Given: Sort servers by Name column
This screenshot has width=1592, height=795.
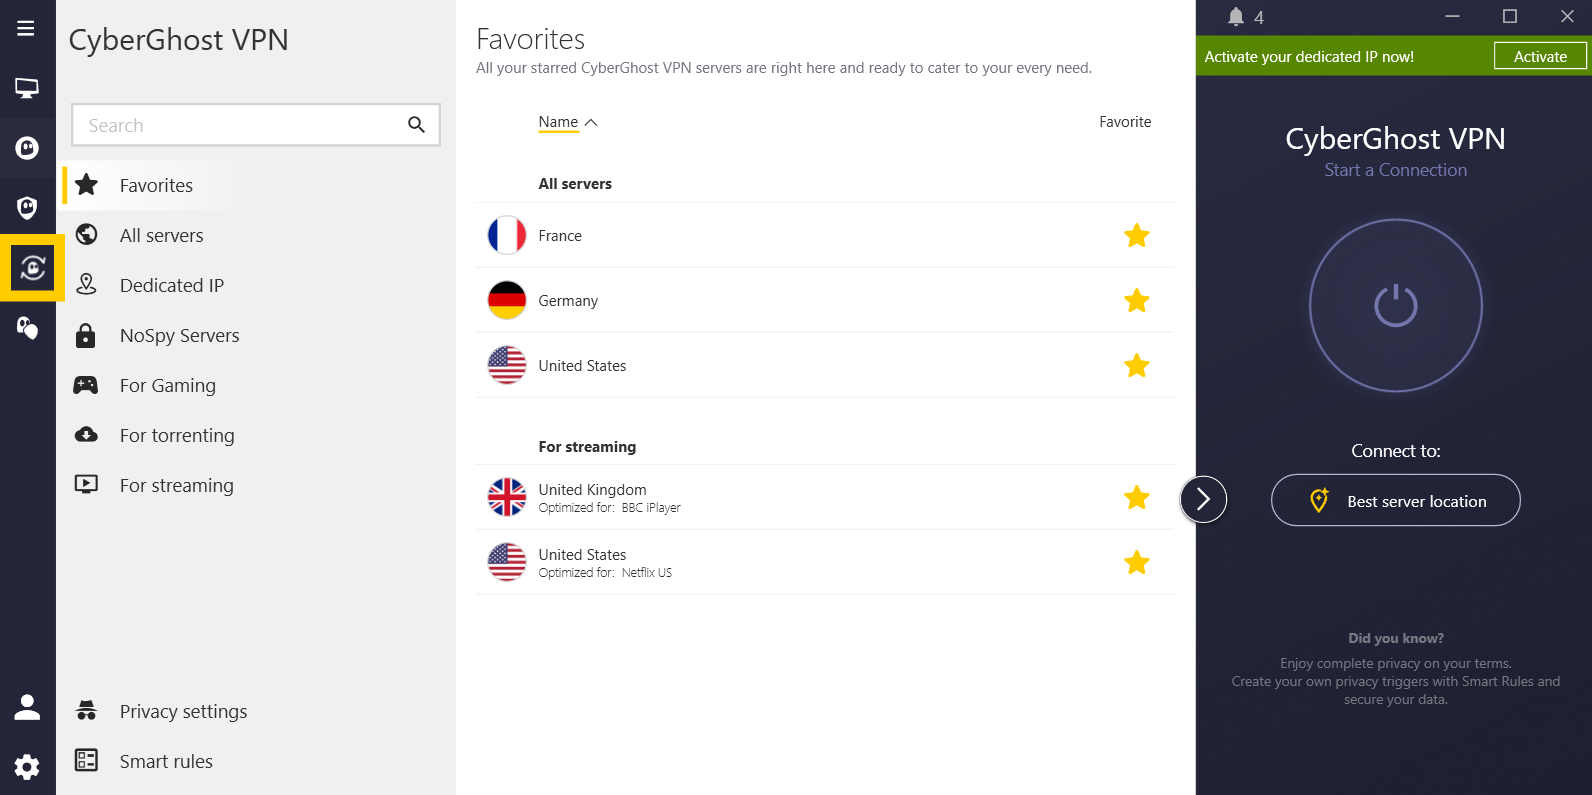Looking at the screenshot, I should point(567,122).
